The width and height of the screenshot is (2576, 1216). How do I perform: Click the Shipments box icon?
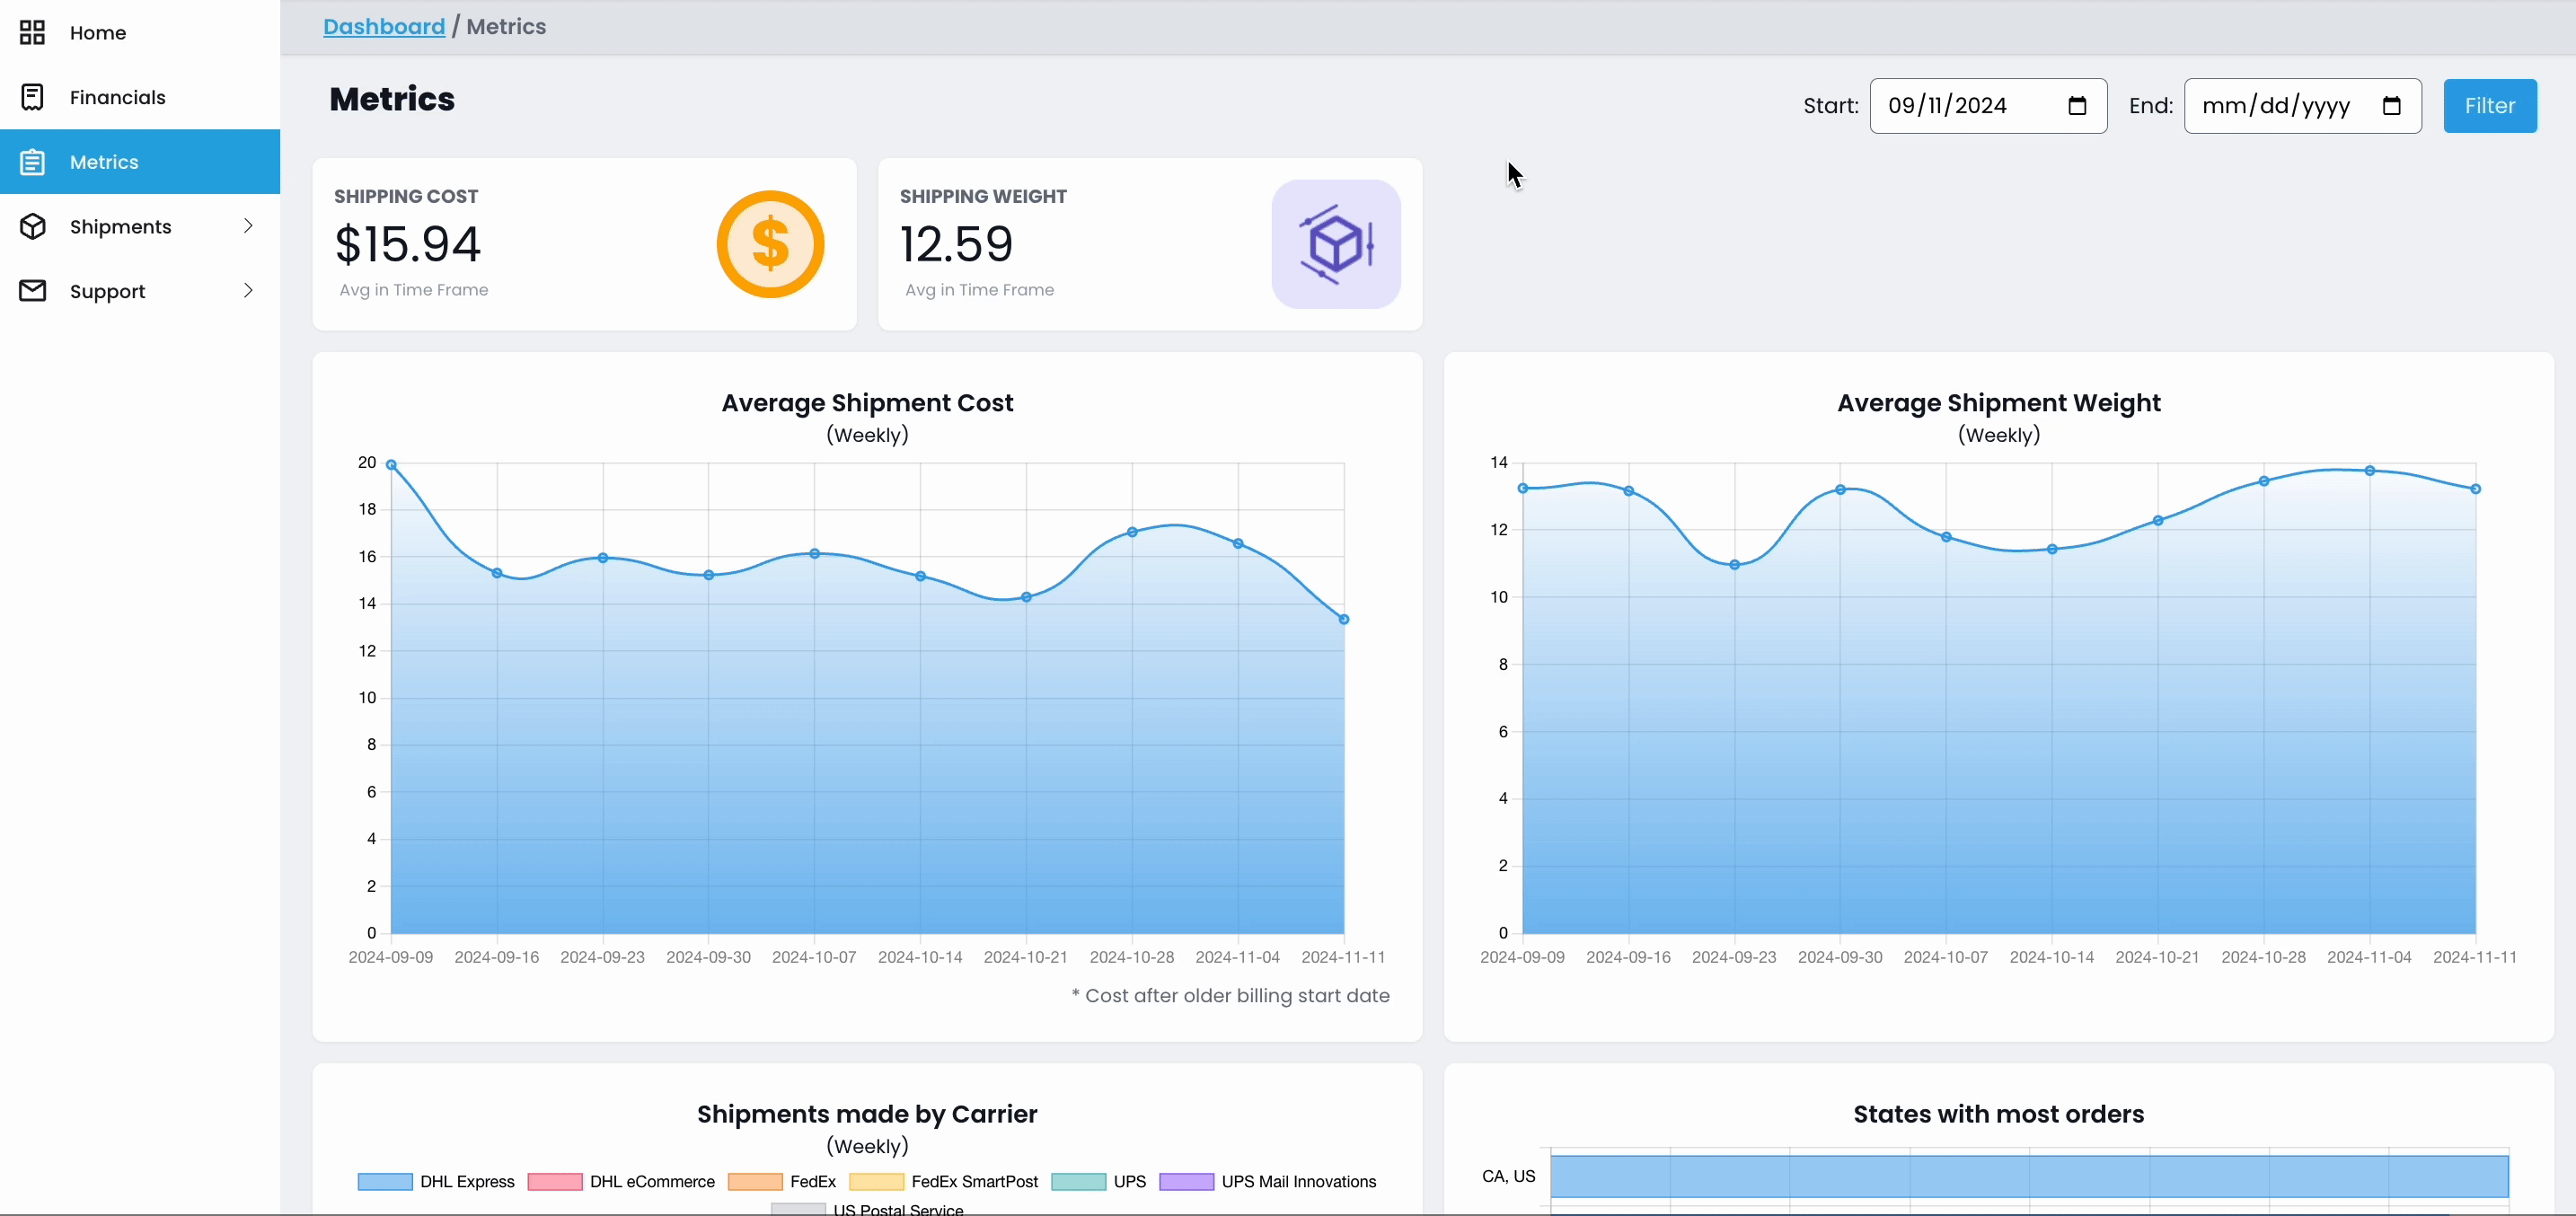(32, 227)
